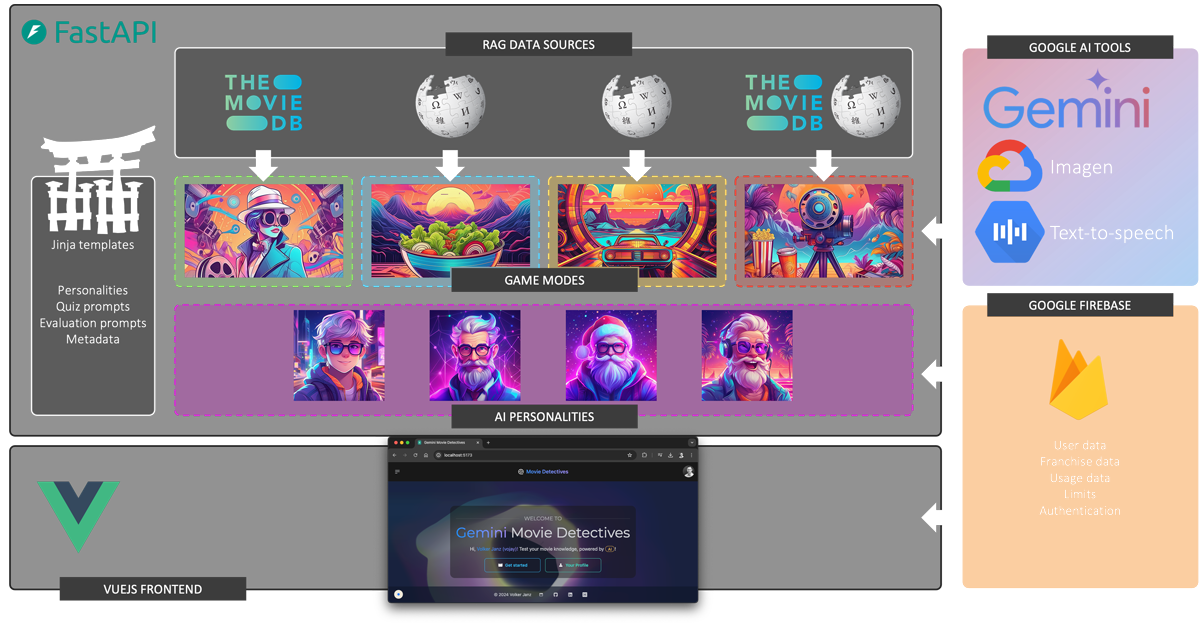This screenshot has height=624, width=1200.
Task: Bookmark the page with the star icon
Action: [x=630, y=455]
